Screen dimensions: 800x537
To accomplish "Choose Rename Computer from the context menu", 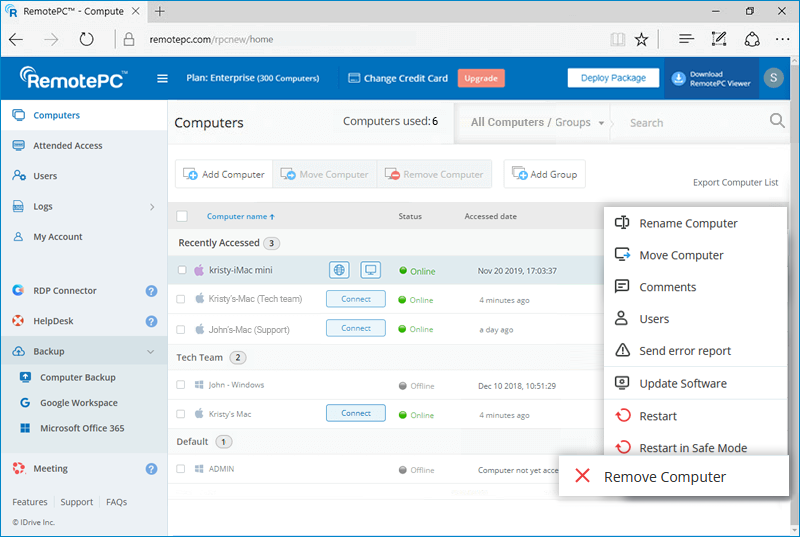I will 688,224.
